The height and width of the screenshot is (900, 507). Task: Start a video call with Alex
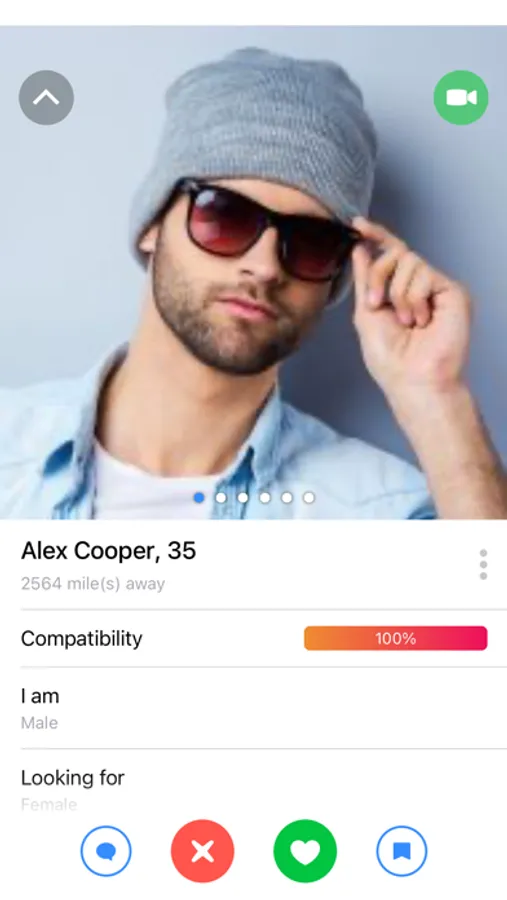tap(460, 98)
